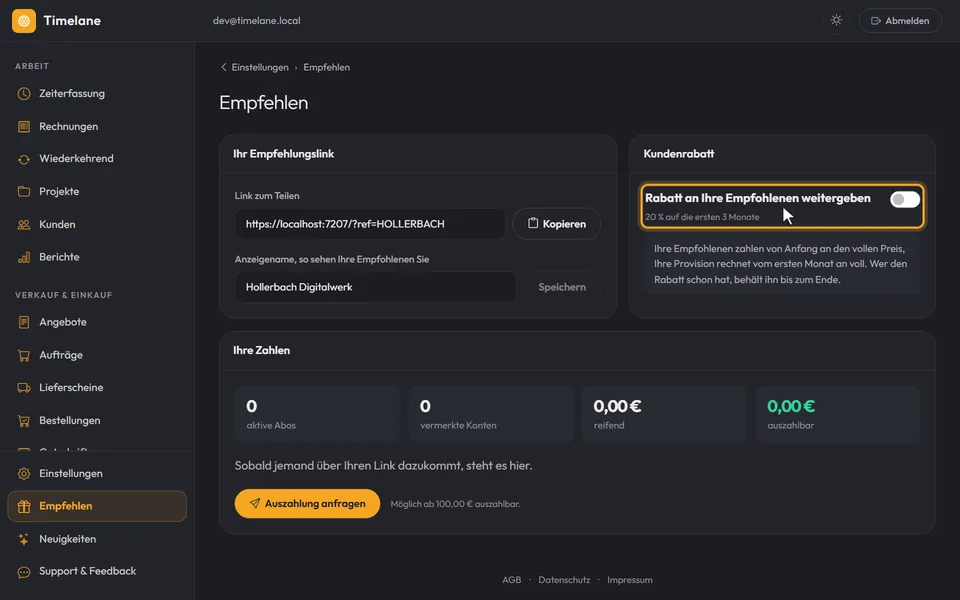960x600 pixels.
Task: Enable the Rabatt an Ihre Empfohlenen weitergeben switch
Action: (904, 199)
